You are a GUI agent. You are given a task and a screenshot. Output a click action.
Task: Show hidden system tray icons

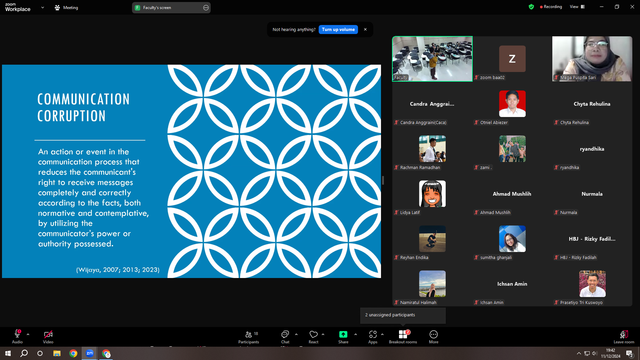click(x=578, y=353)
